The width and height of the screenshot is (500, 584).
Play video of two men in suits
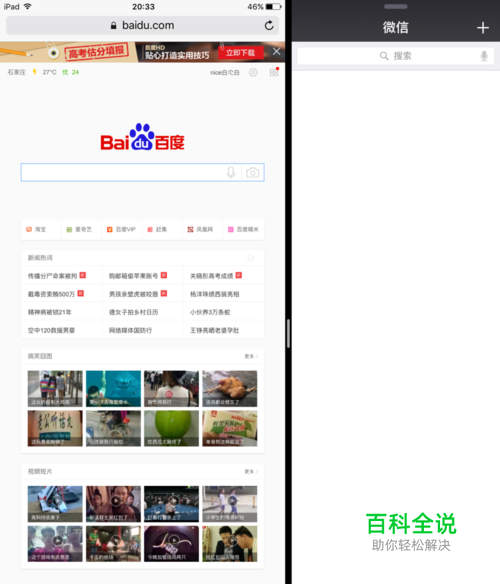(x=230, y=544)
